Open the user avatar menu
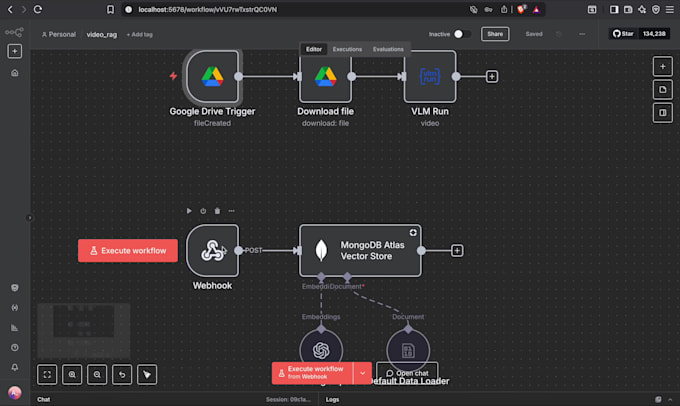The image size is (680, 406). click(15, 393)
